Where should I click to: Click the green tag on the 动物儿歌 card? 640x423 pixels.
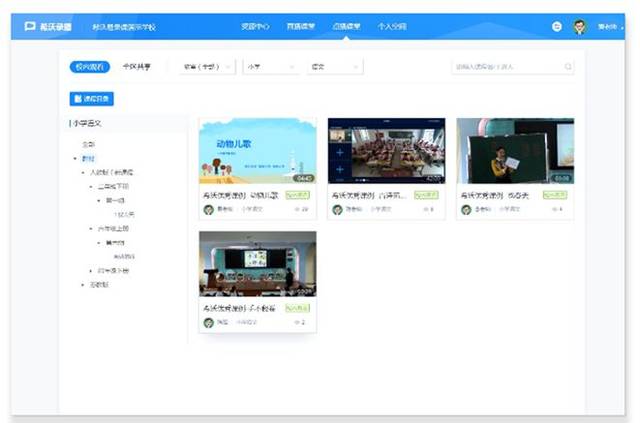point(298,195)
